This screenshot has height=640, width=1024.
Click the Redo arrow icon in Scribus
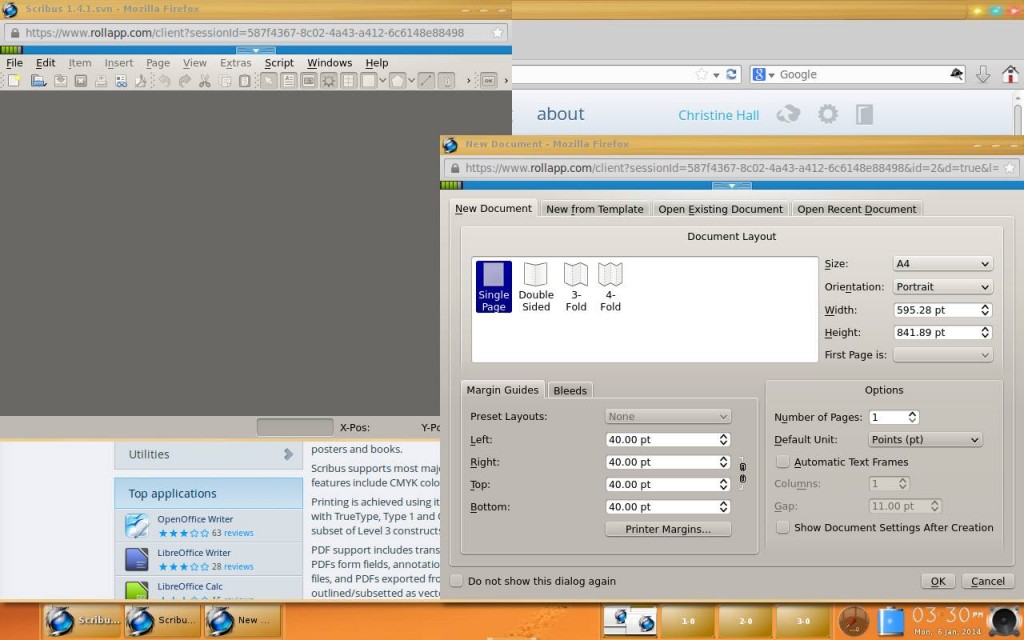click(185, 81)
